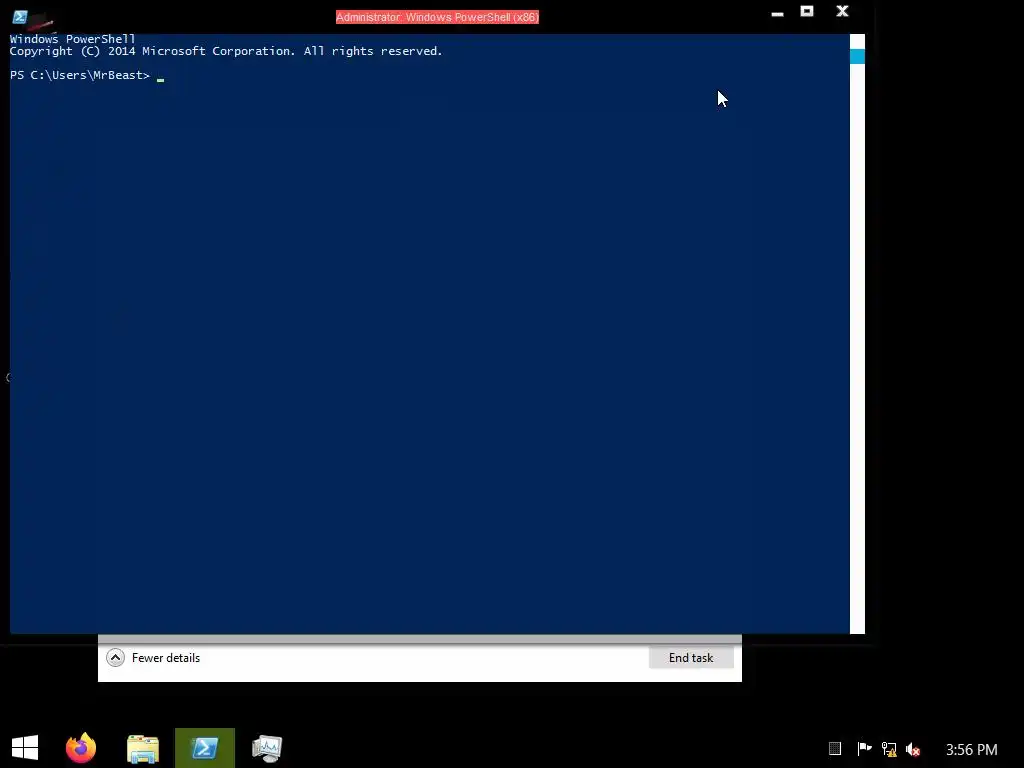This screenshot has height=768, width=1024.
Task: Click the Windows Start button
Action: 25,748
